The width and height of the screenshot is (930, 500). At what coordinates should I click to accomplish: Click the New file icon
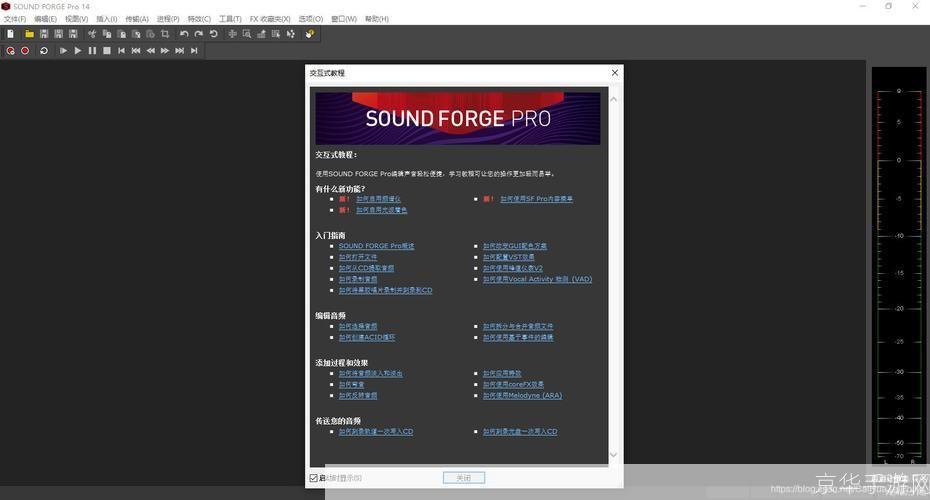coord(10,34)
